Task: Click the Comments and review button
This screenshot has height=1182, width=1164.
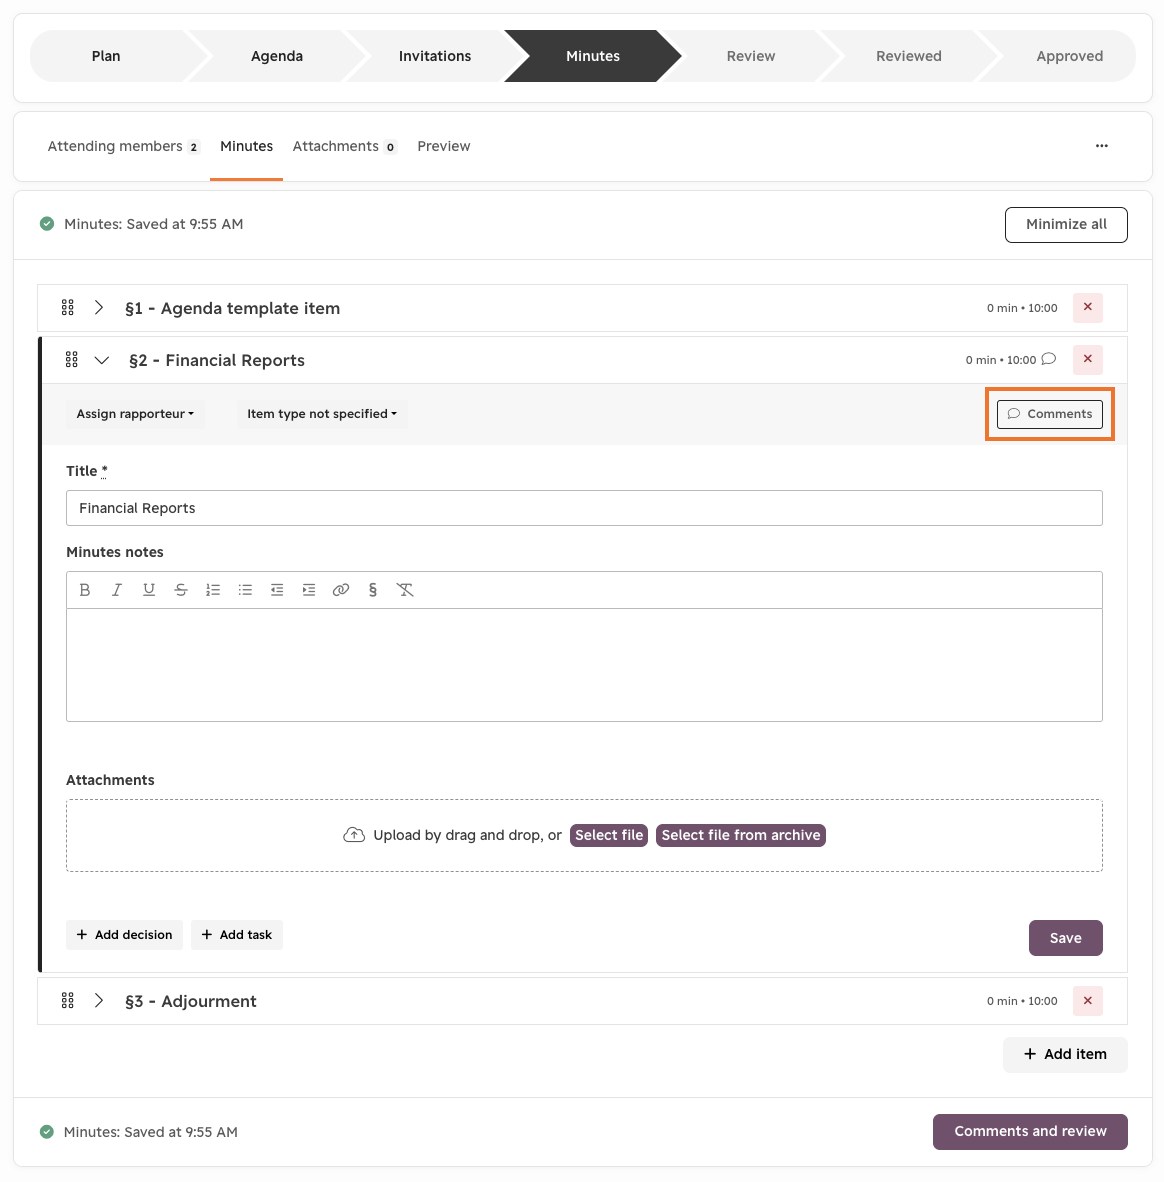Action: (x=1030, y=1131)
